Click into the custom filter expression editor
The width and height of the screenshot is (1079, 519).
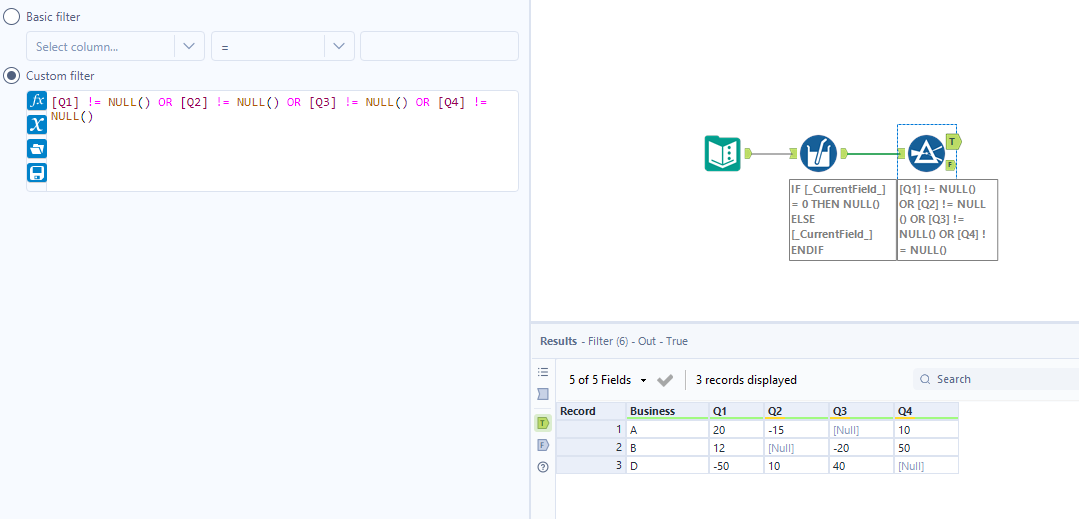tap(282, 150)
